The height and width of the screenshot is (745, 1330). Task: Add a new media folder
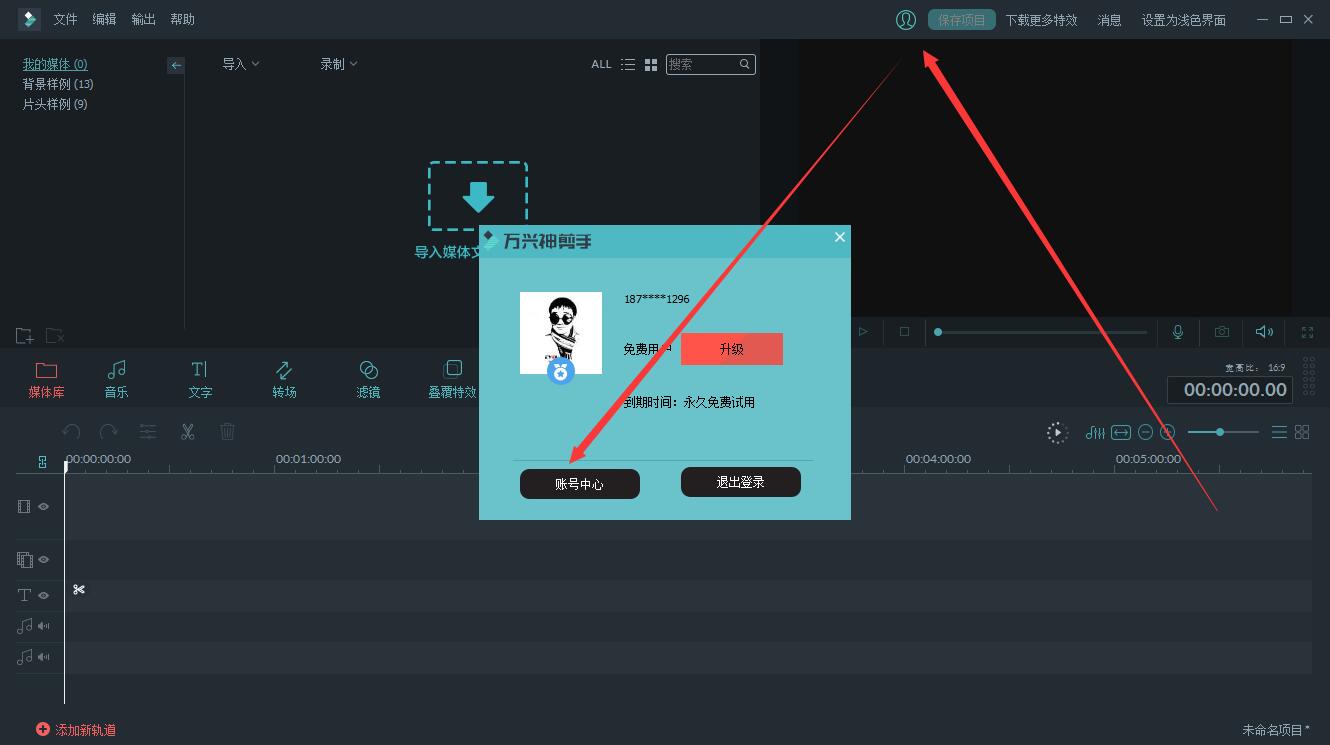(x=25, y=336)
